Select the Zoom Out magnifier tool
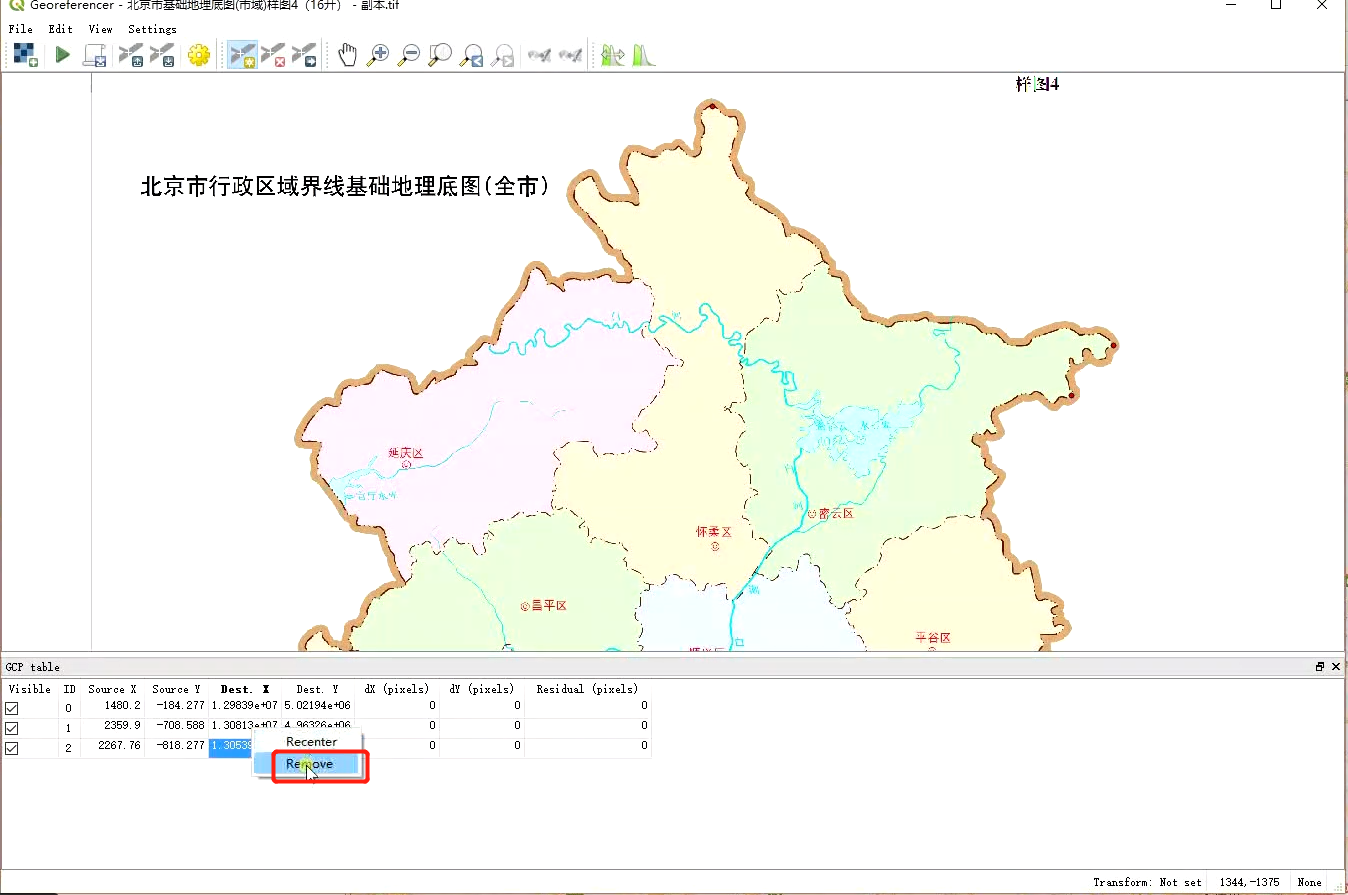1348x895 pixels. click(409, 55)
